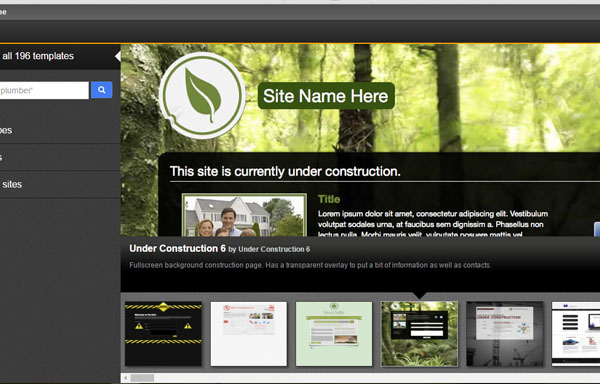Viewport: 600px width, 384px height.
Task: Click the left arrow of thumbnail scrollbar
Action: [x=126, y=378]
